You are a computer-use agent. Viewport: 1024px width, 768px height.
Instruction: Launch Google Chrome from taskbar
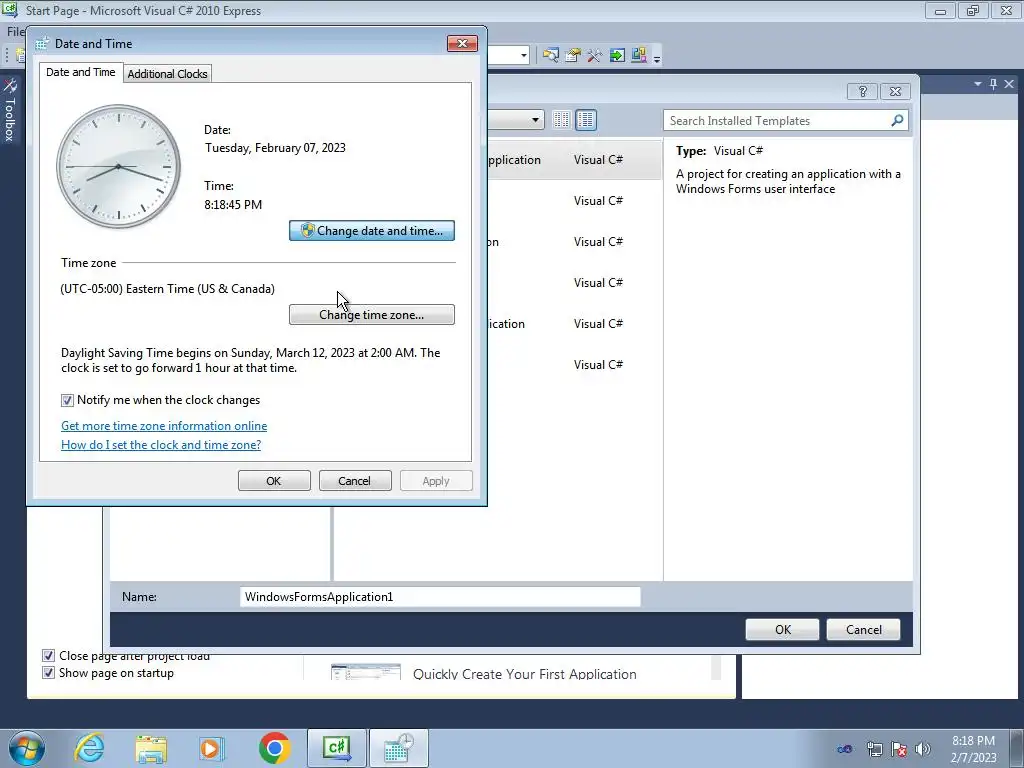coord(274,748)
